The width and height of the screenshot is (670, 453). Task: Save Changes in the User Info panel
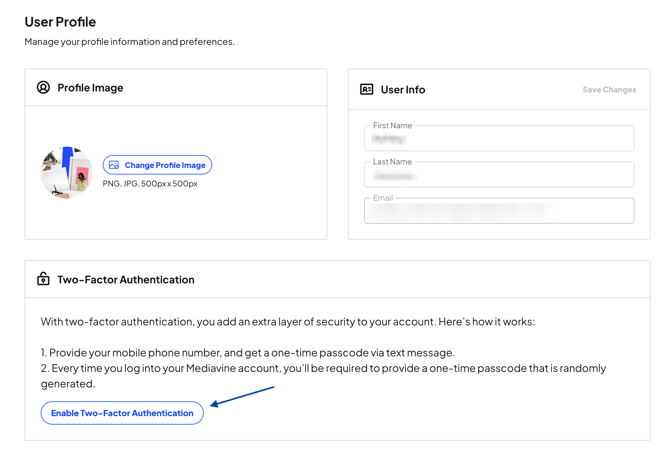609,90
